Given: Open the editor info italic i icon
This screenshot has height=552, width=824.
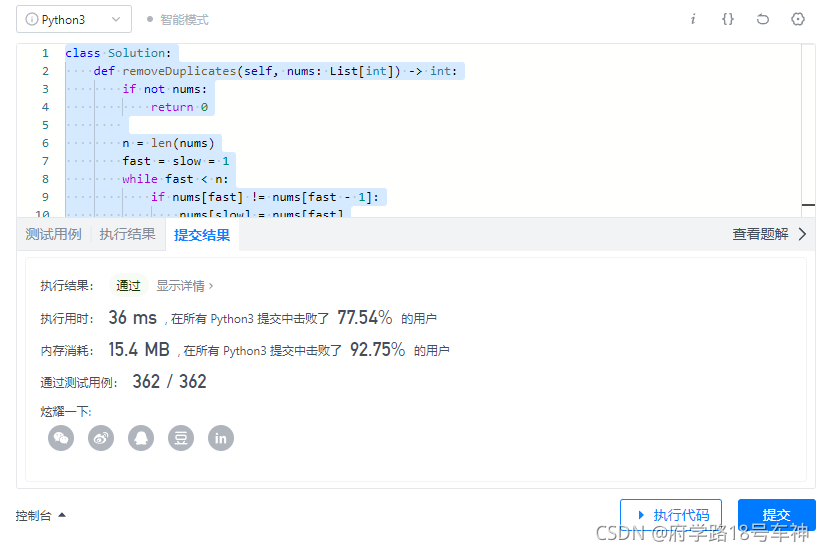Looking at the screenshot, I should pos(693,19).
